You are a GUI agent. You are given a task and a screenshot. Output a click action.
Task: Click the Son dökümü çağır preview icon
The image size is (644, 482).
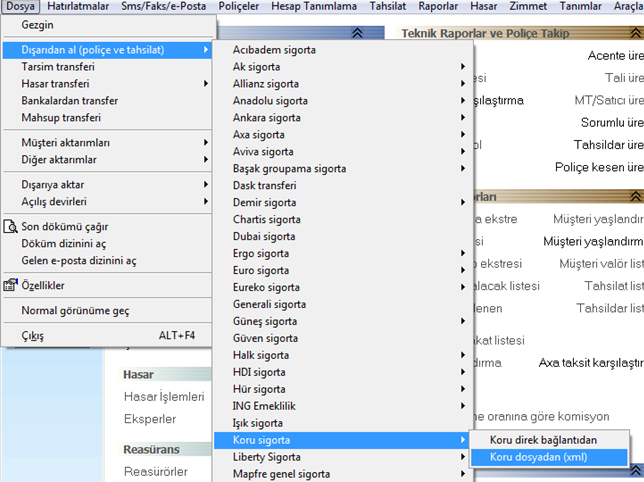11,227
